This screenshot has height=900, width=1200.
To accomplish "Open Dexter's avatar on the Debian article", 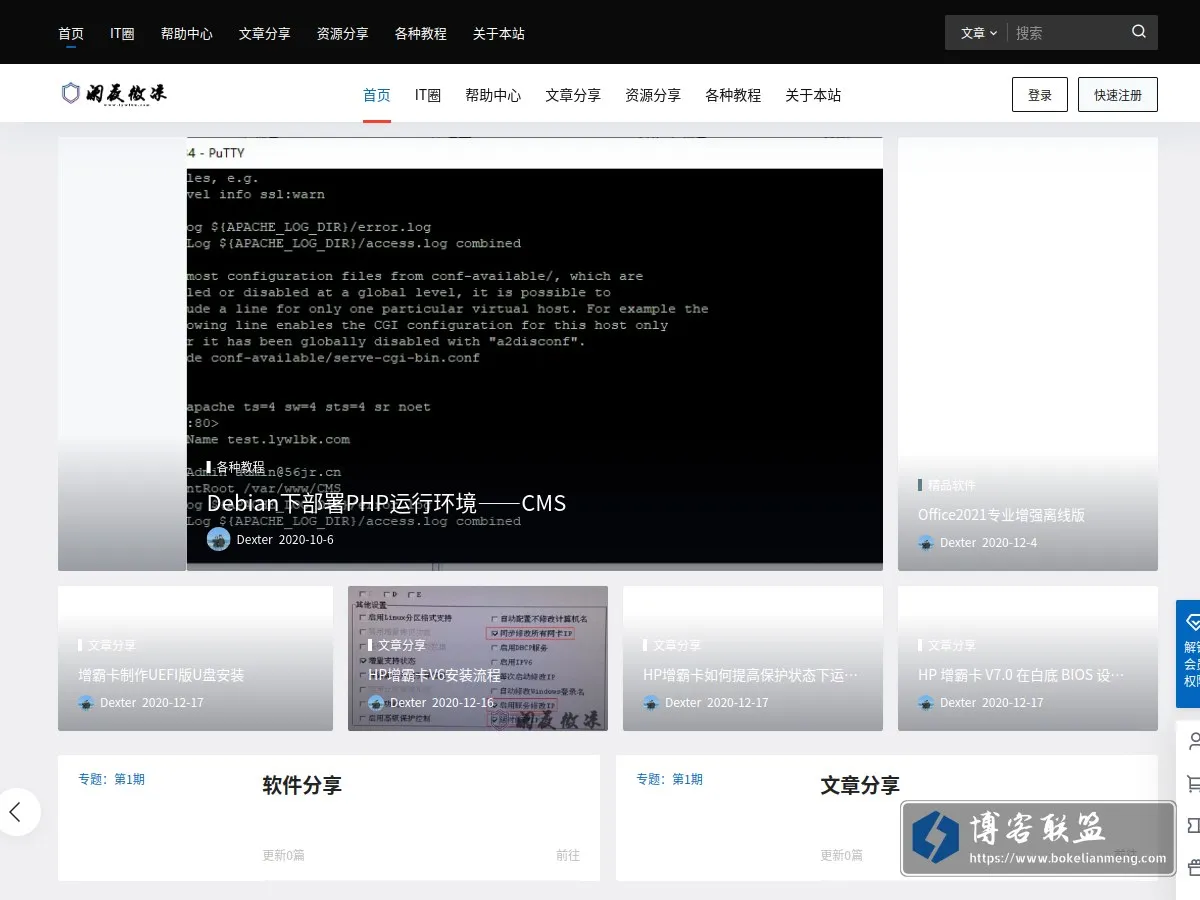I will point(218,540).
